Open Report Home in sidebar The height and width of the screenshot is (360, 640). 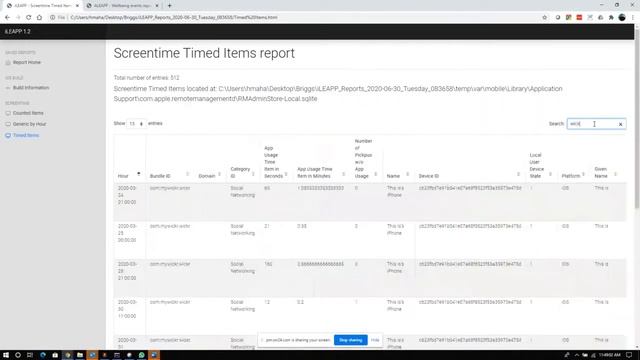[x=27, y=62]
